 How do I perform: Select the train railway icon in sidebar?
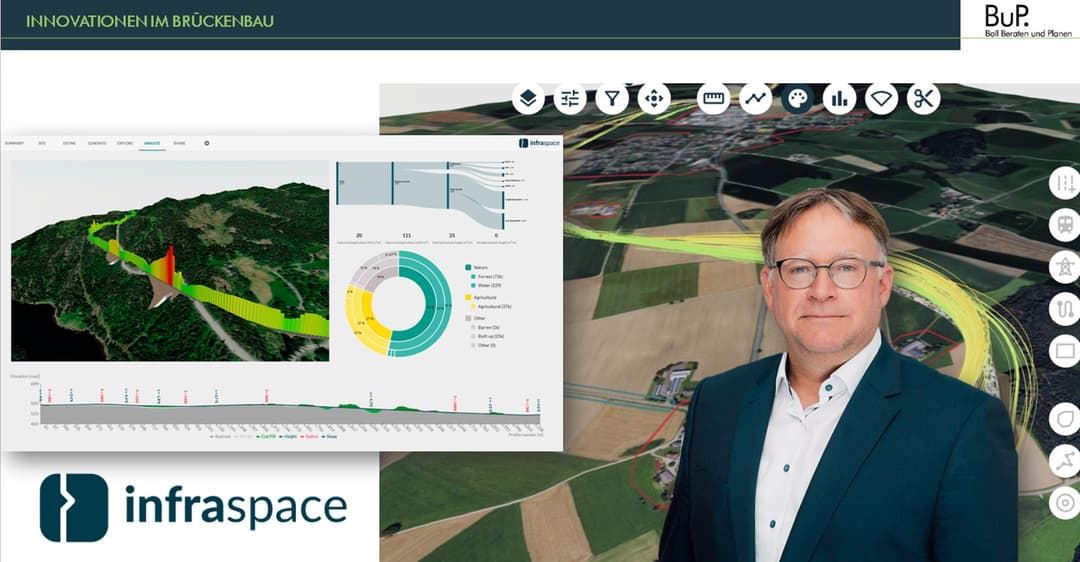coord(1065,225)
